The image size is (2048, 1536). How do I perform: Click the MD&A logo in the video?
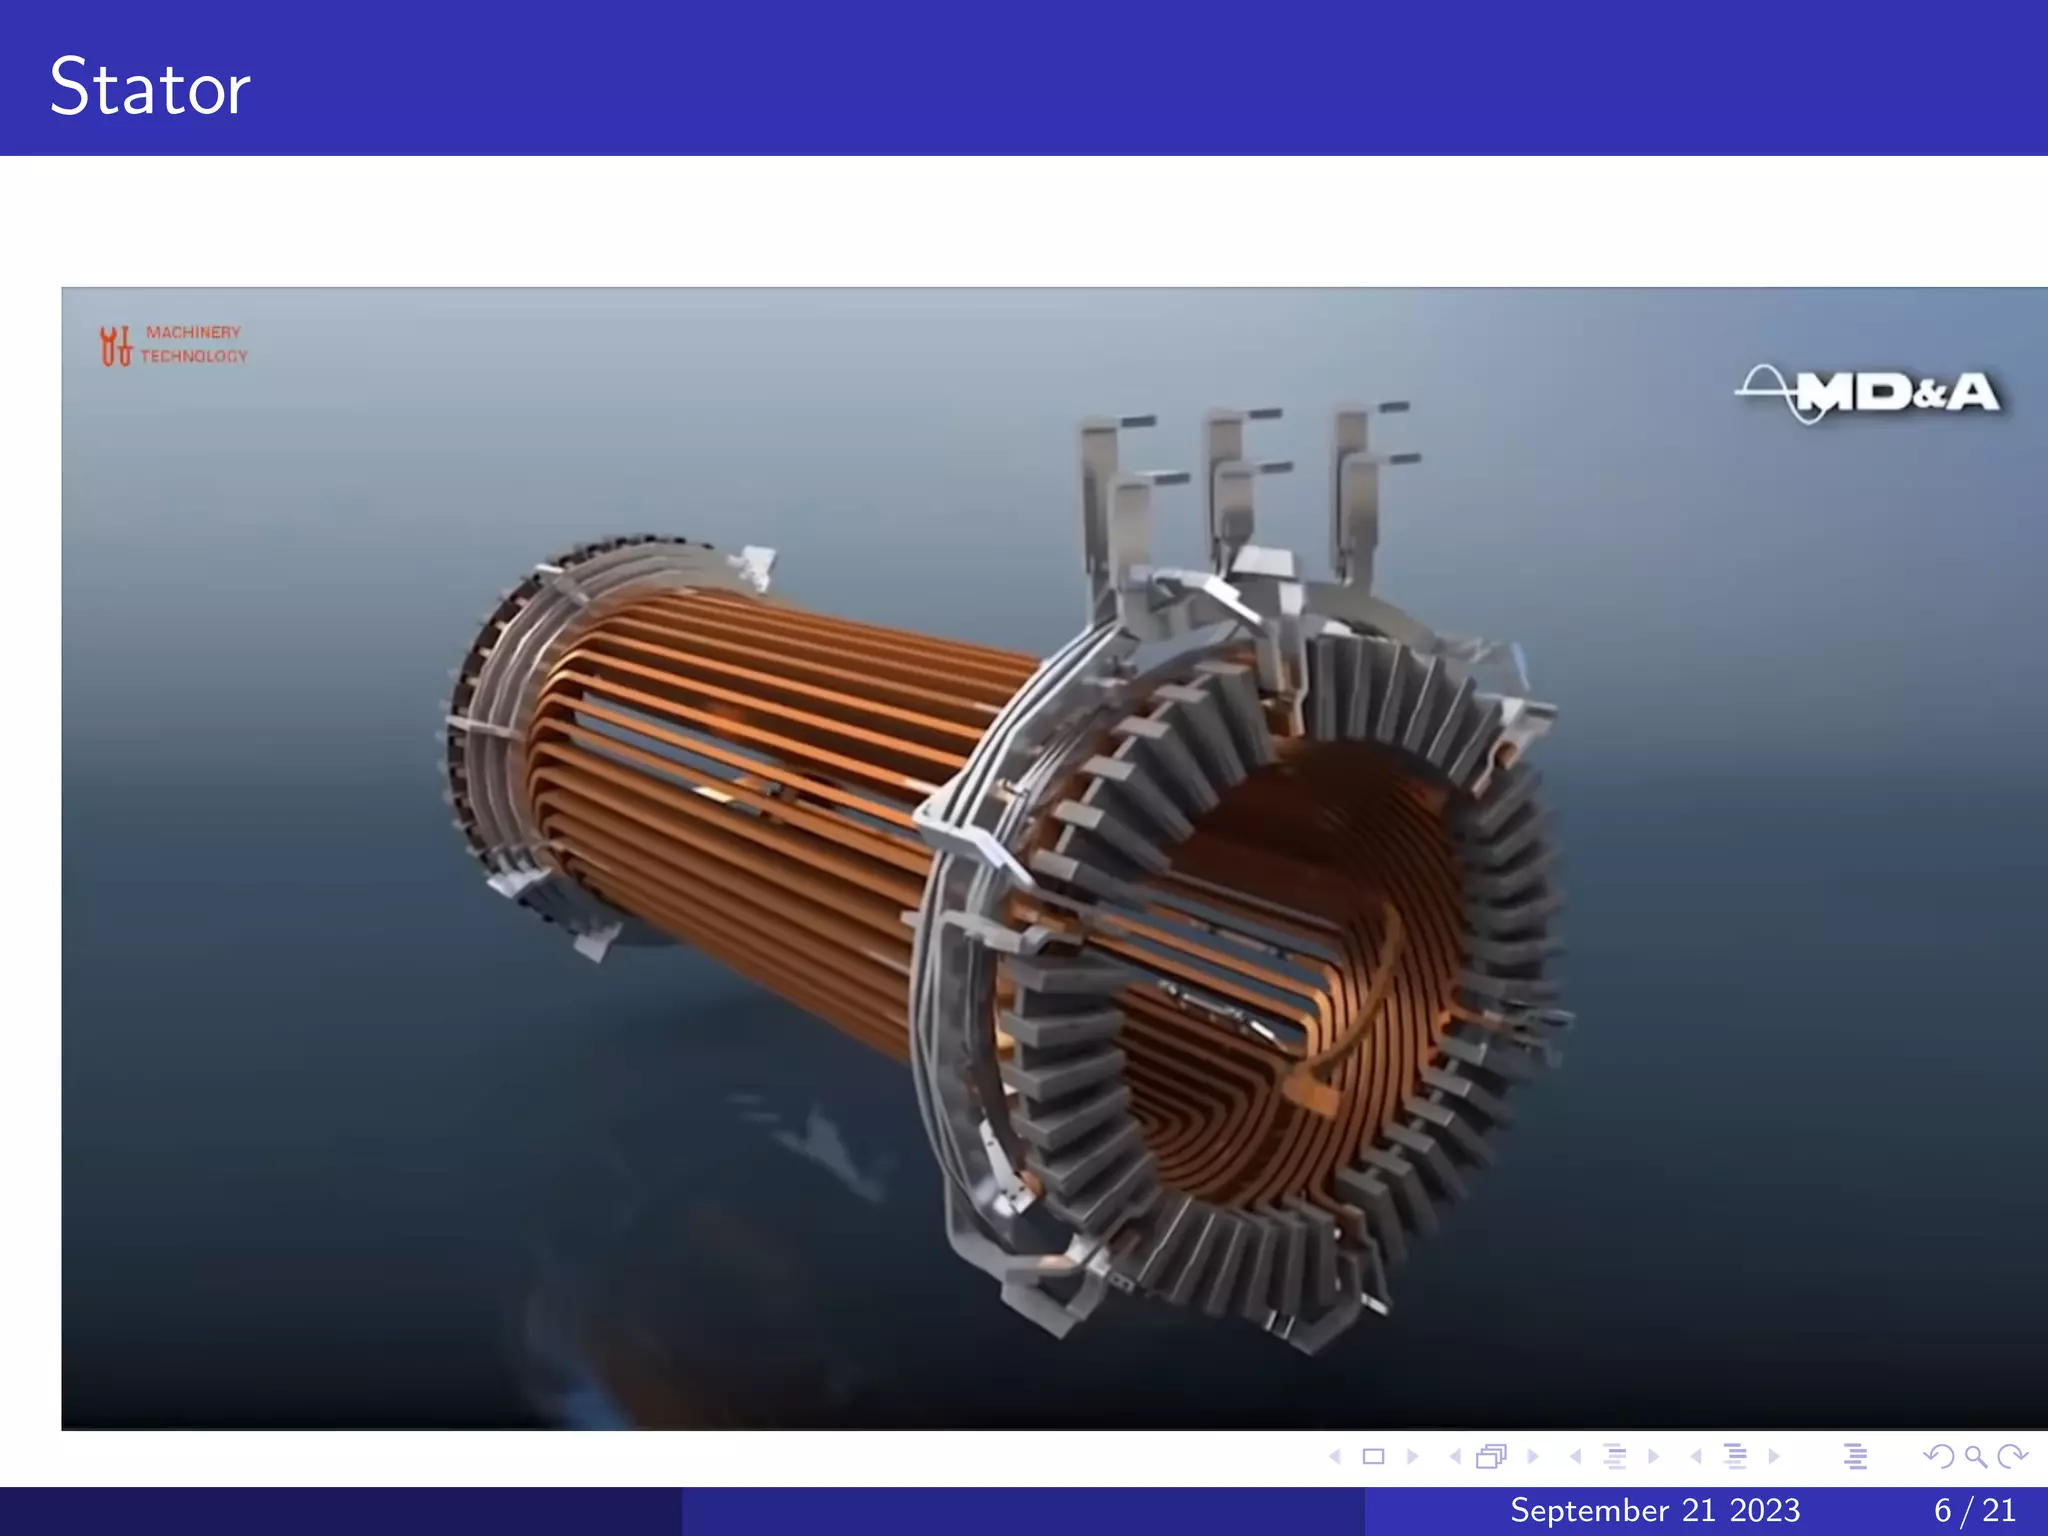tap(1868, 393)
